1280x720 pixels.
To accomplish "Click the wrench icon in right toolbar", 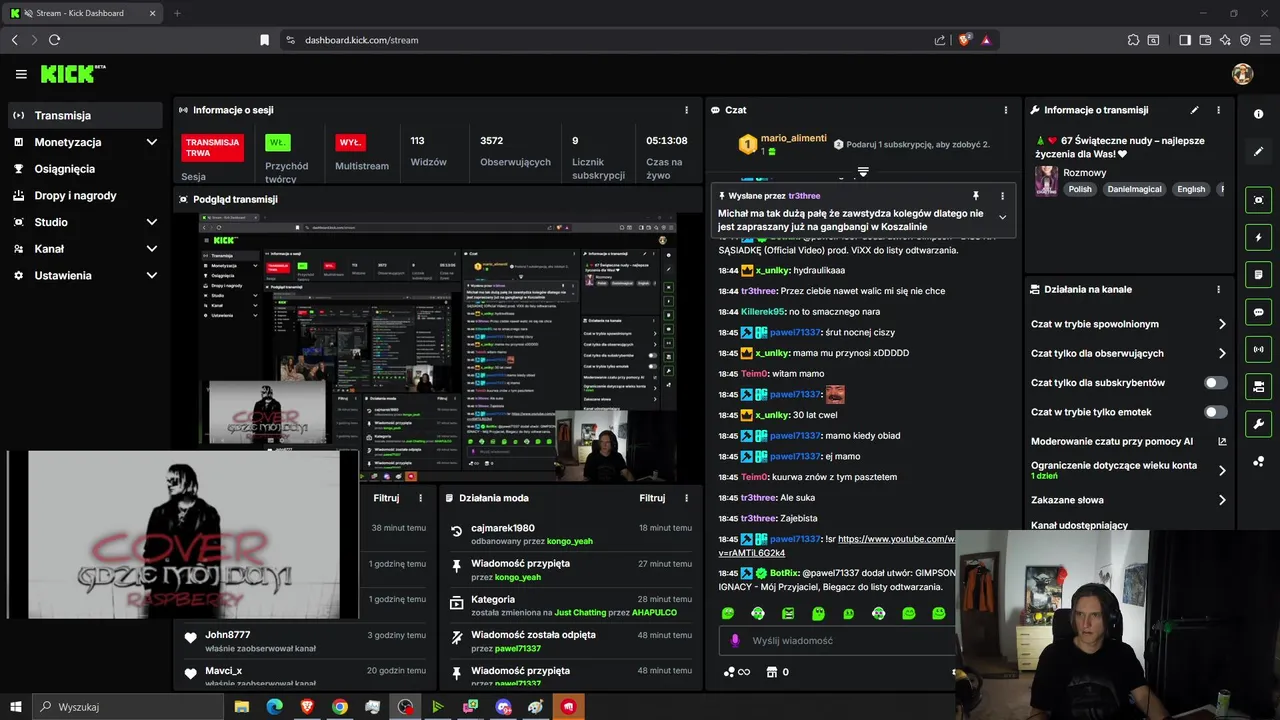I will pos(1258,424).
